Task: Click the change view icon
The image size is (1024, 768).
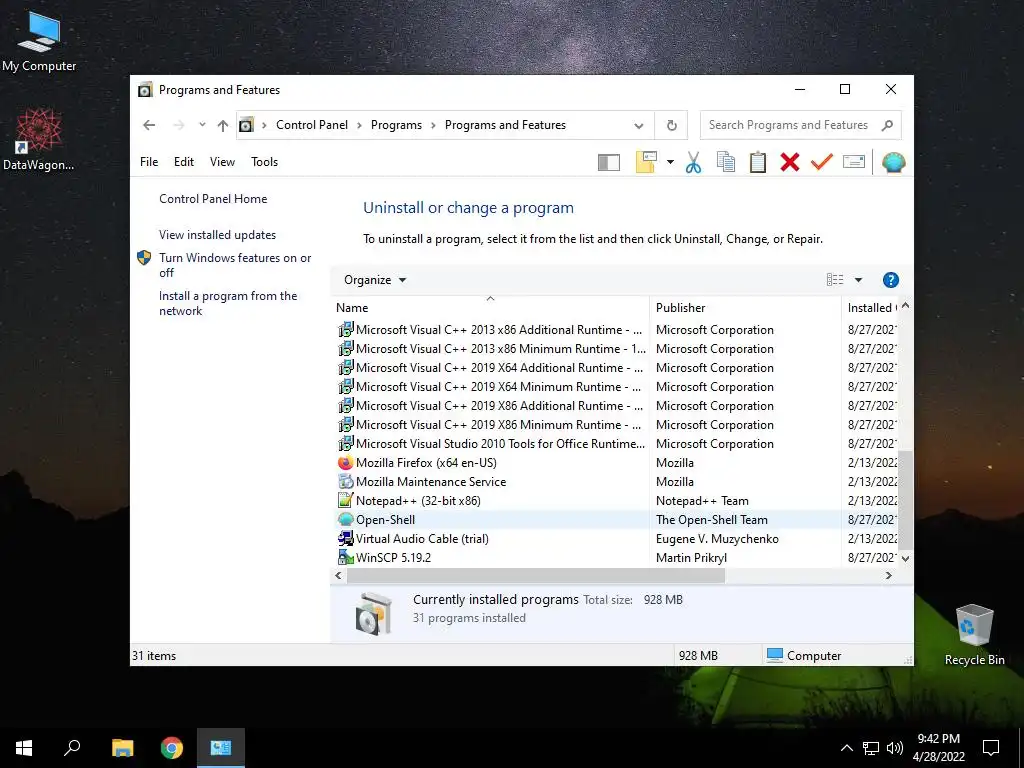Action: (x=835, y=280)
